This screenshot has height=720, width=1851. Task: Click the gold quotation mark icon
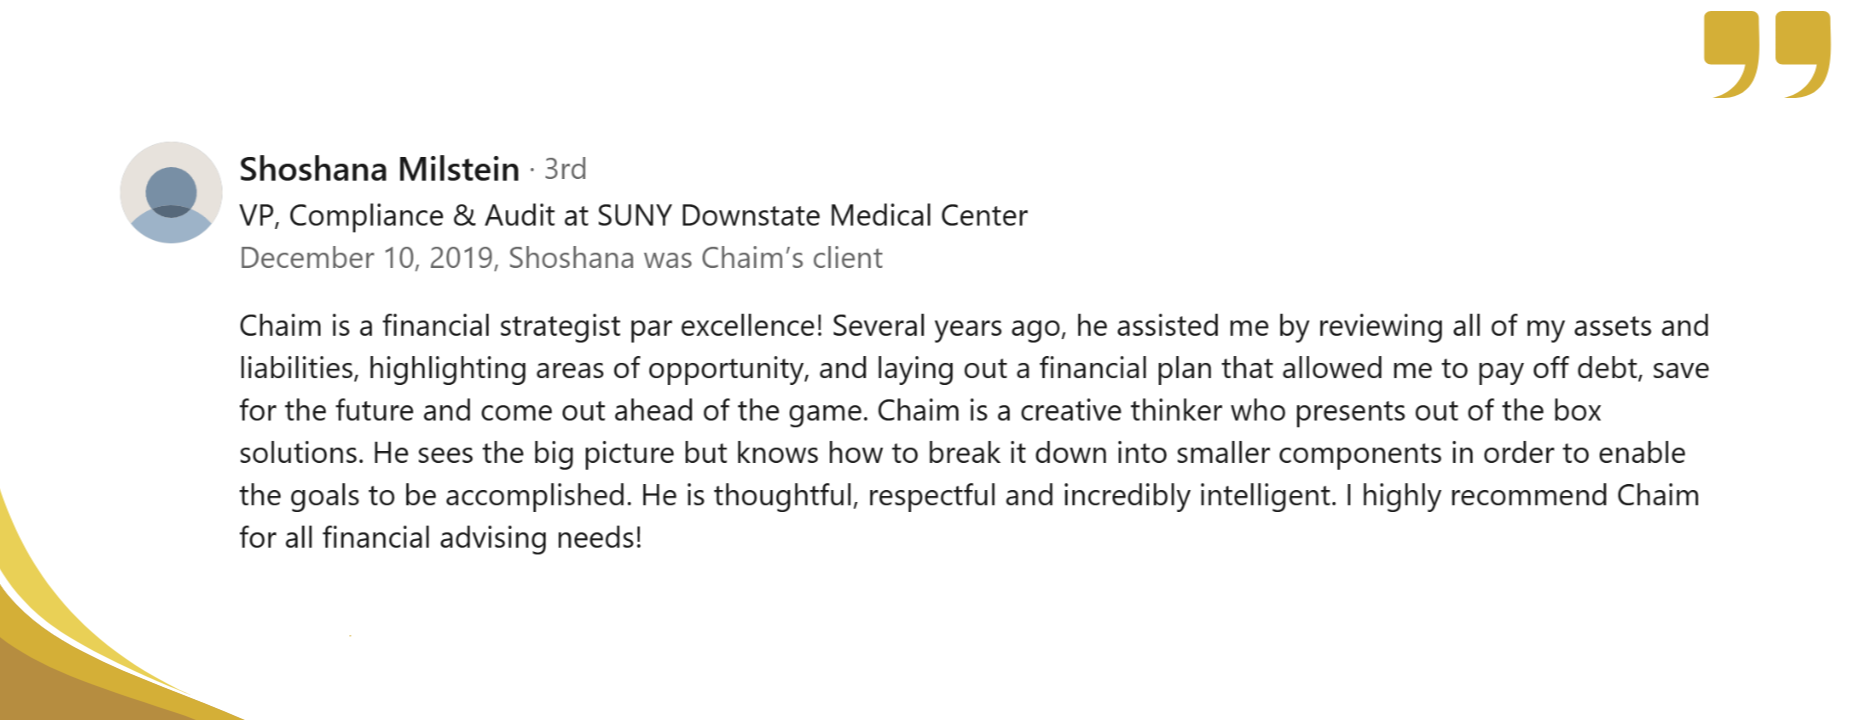tap(1767, 55)
